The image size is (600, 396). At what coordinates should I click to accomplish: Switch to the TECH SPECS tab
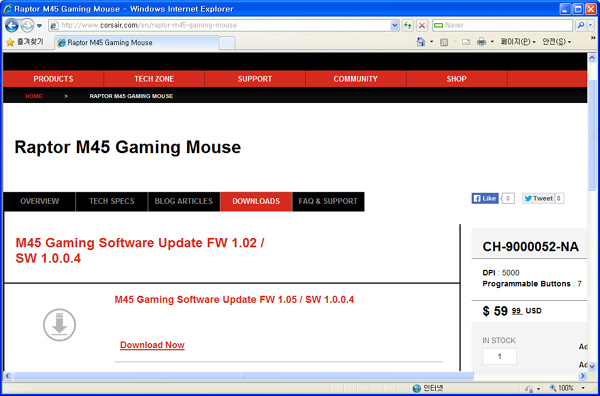(x=112, y=201)
